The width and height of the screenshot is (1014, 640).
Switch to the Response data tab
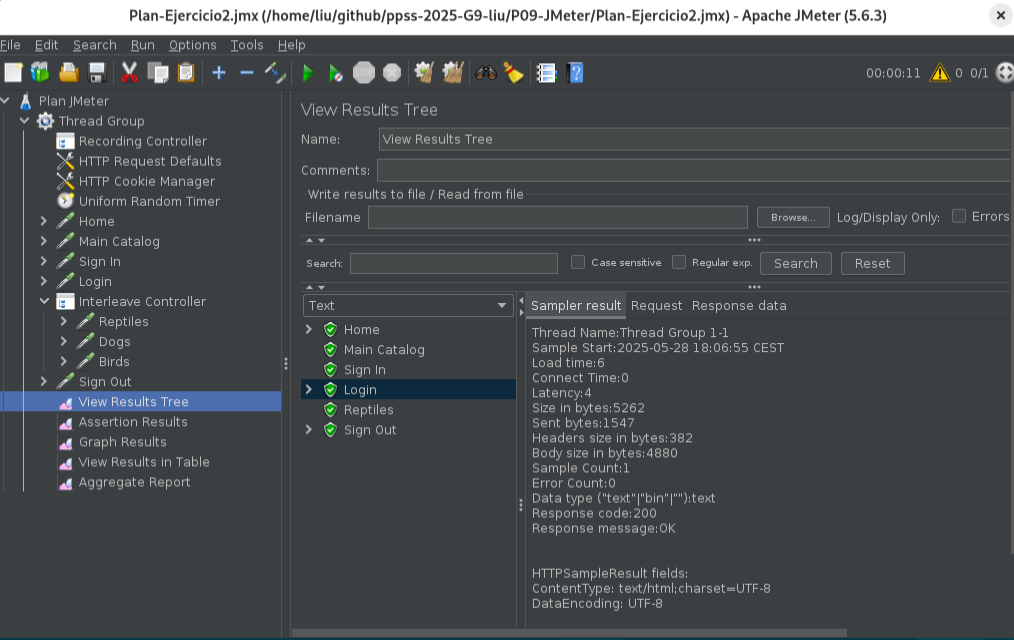(x=739, y=306)
